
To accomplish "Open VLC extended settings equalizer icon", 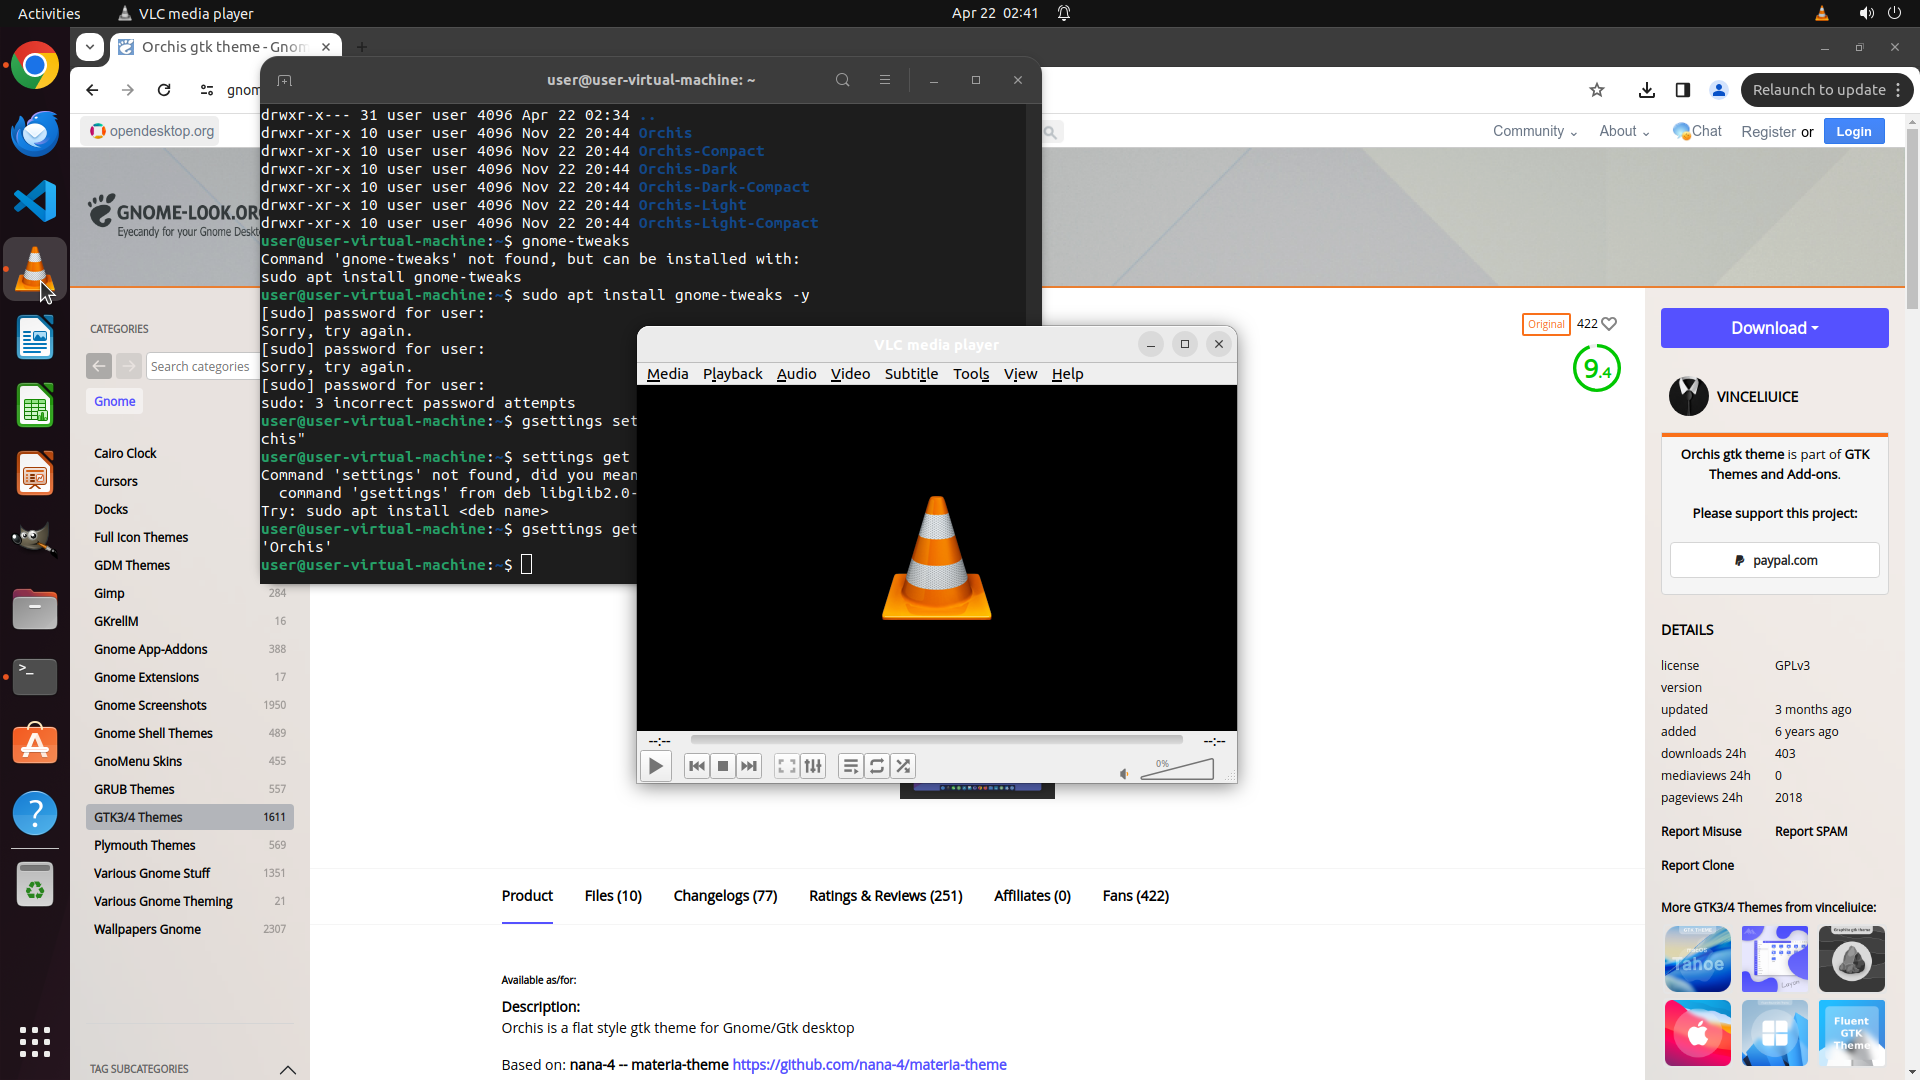I will click(x=813, y=766).
